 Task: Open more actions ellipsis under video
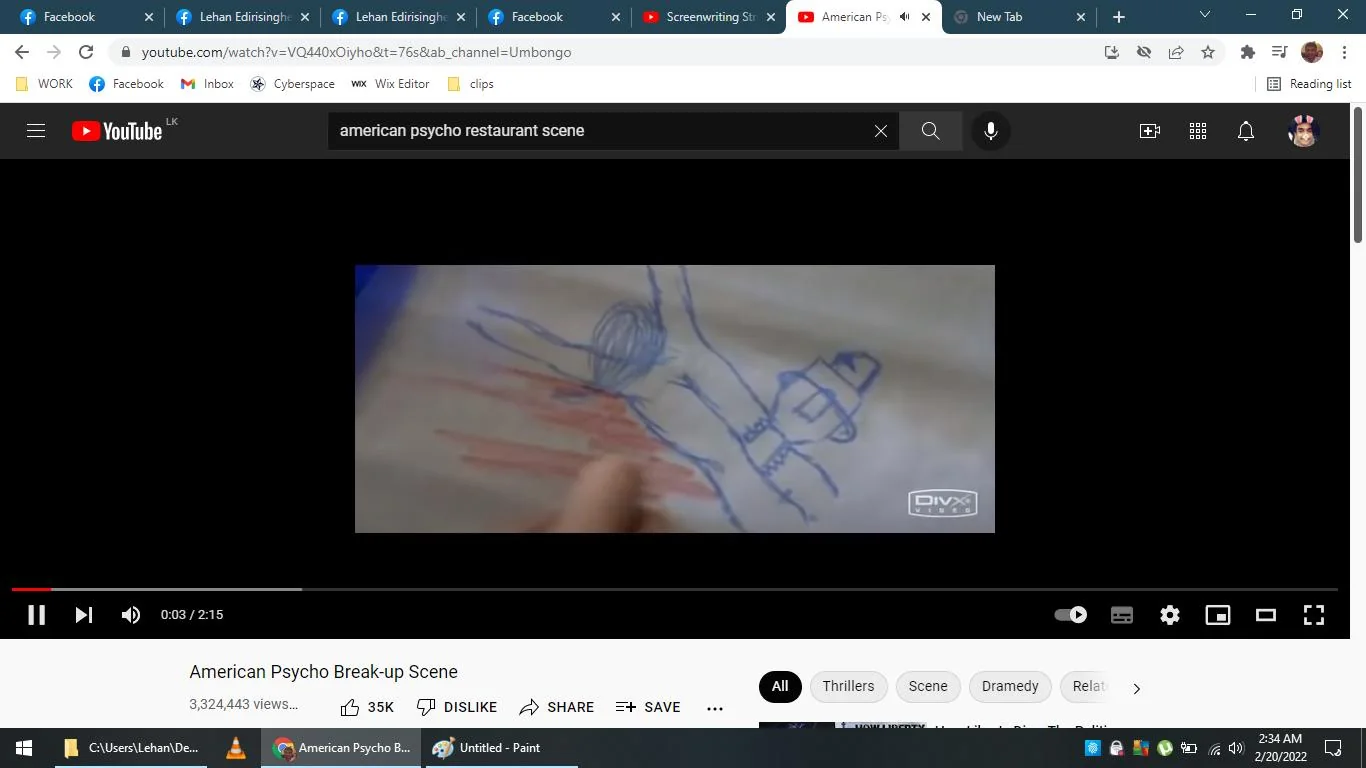click(x=715, y=708)
